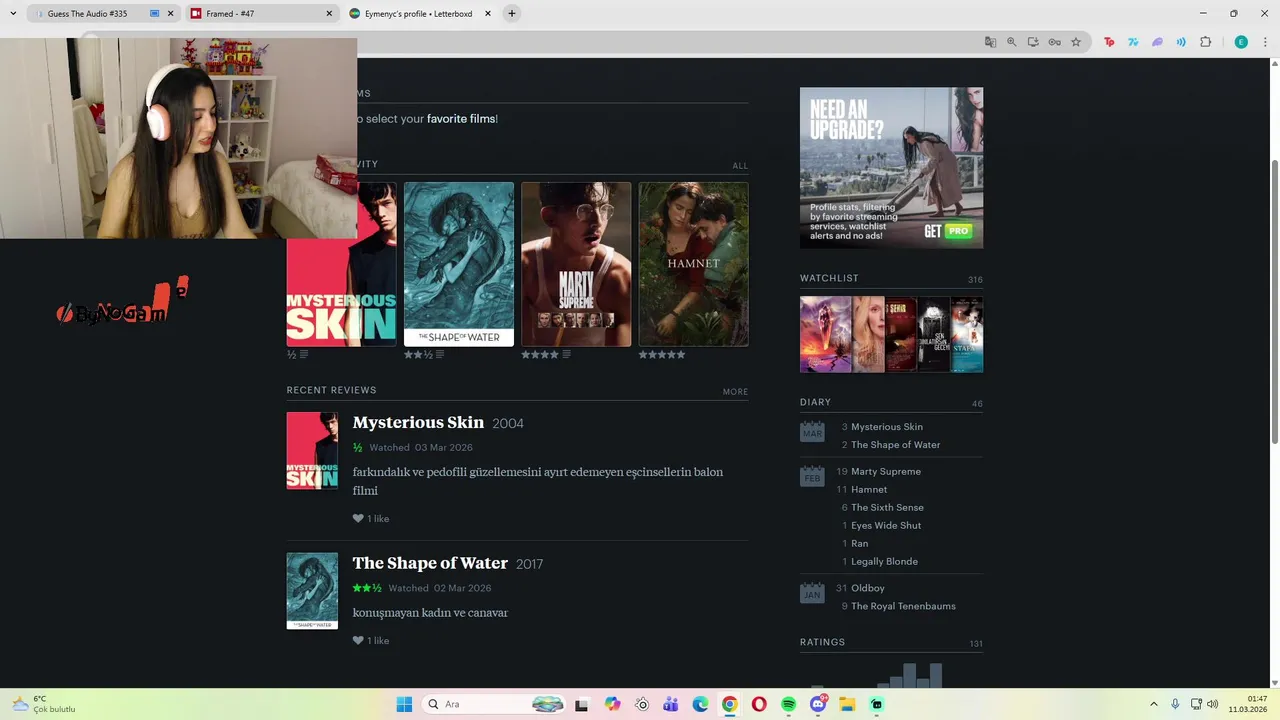Open the password key icon in address bar
Image resolution: width=1280 pixels, height=720 pixels.
point(1054,42)
